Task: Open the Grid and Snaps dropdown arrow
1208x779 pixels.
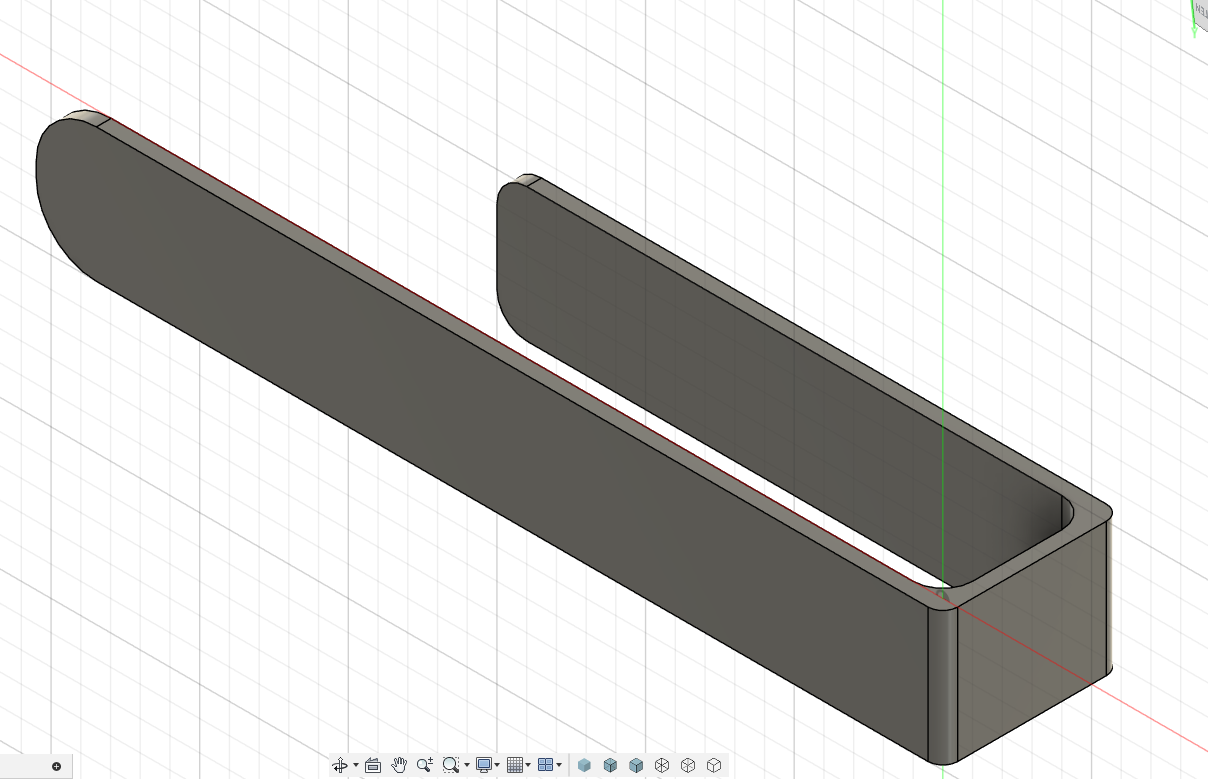Action: 528,766
